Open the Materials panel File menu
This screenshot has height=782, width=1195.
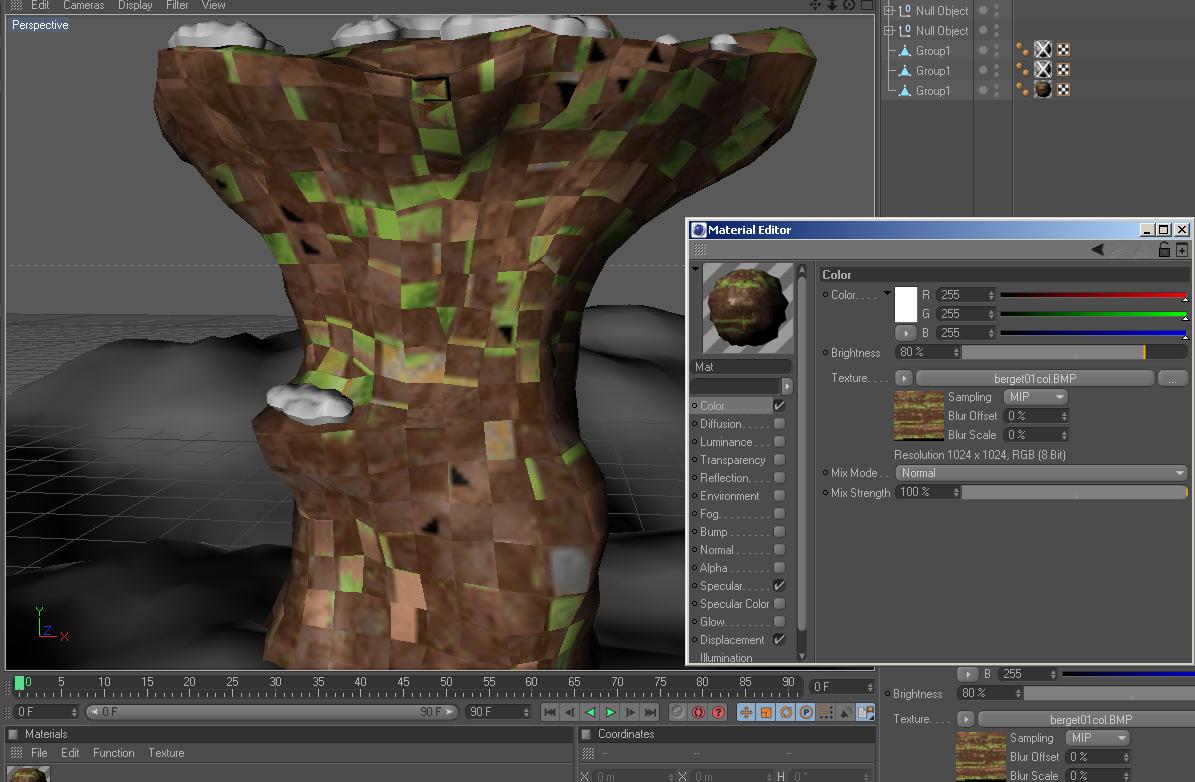(x=39, y=753)
